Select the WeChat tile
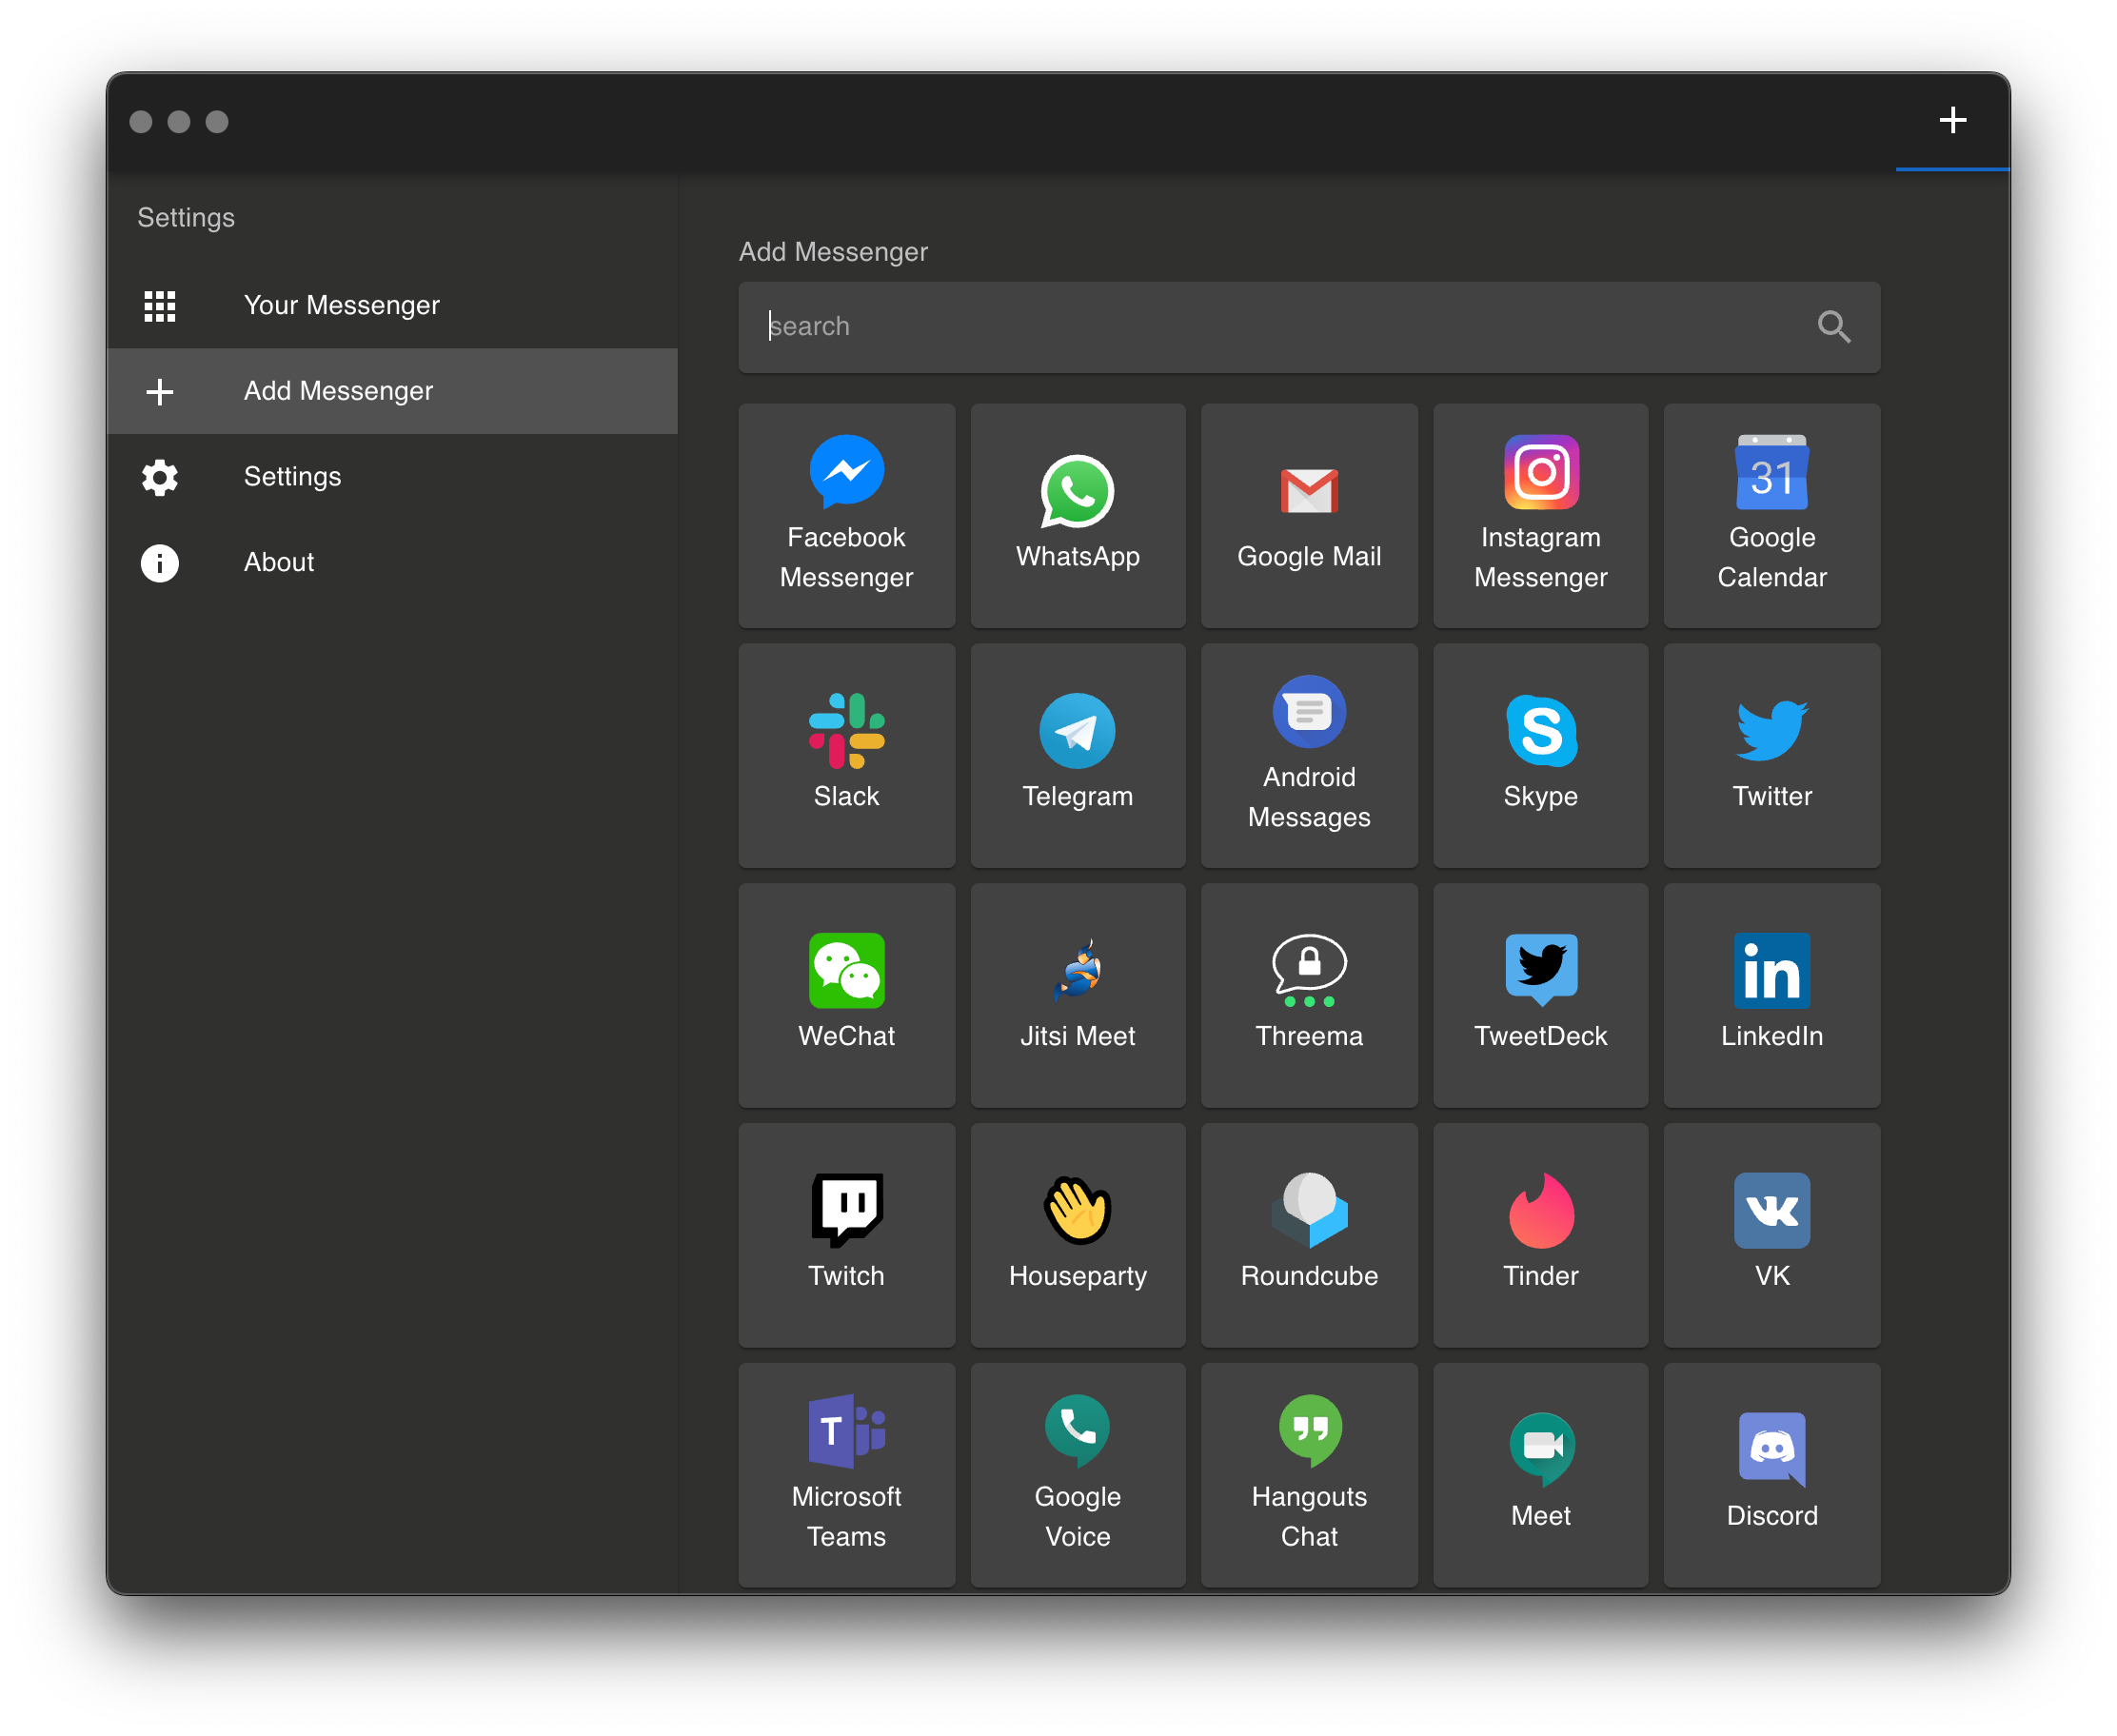The width and height of the screenshot is (2117, 1736). 846,995
